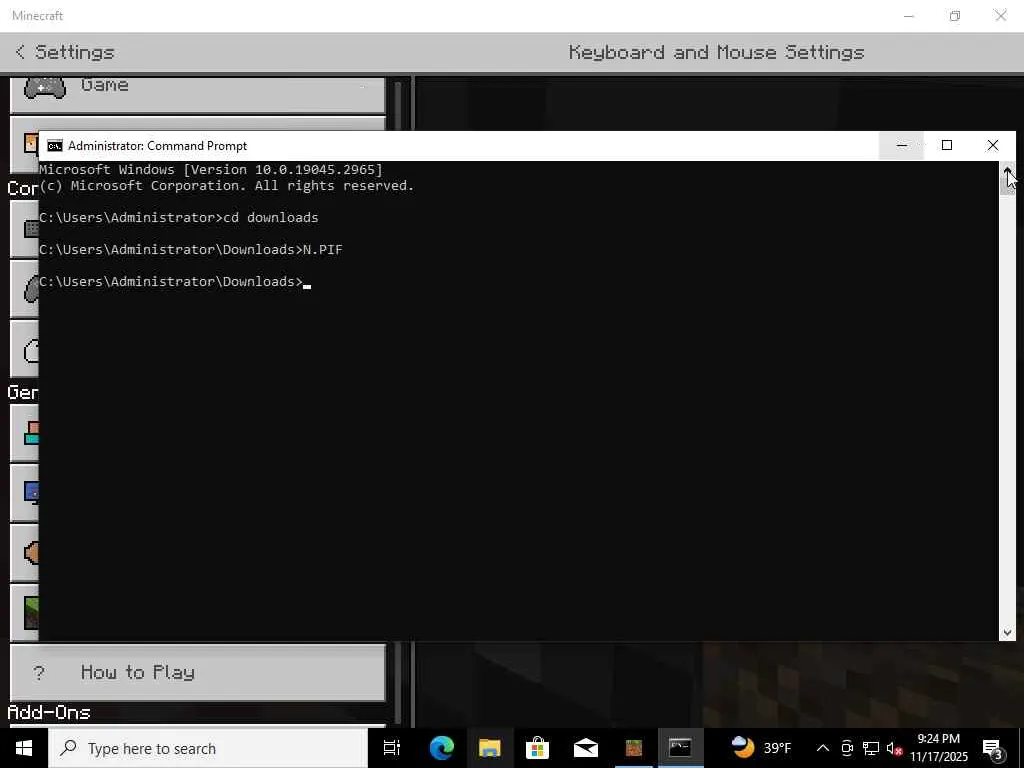Open the Mail app from the taskbar
The height and width of the screenshot is (768, 1024).
586,748
